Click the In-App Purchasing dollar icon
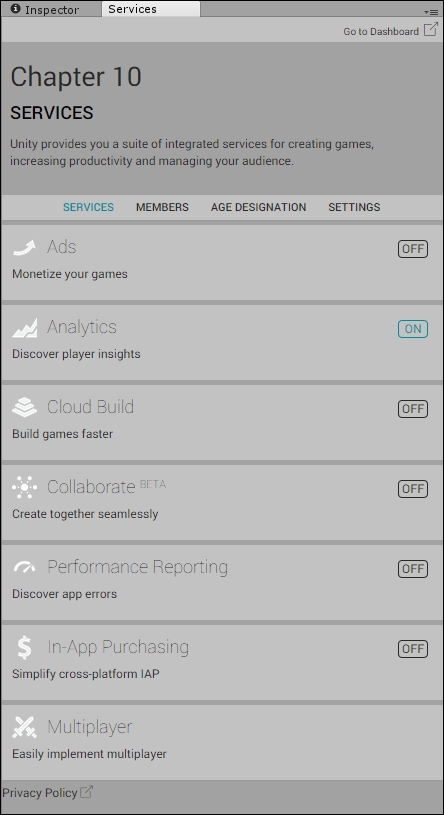 click(x=24, y=648)
